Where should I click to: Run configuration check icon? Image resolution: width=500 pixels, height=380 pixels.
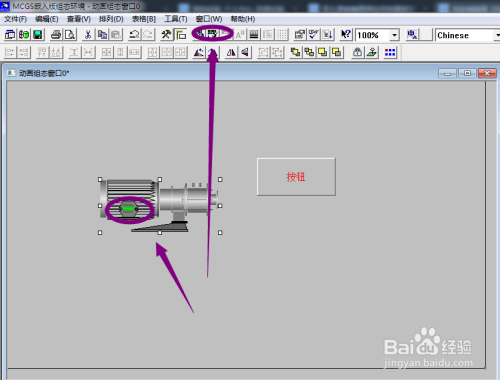coord(314,34)
